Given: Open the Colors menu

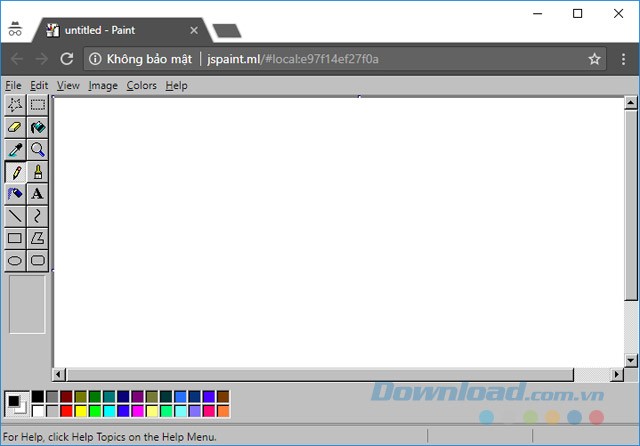Looking at the screenshot, I should (142, 86).
